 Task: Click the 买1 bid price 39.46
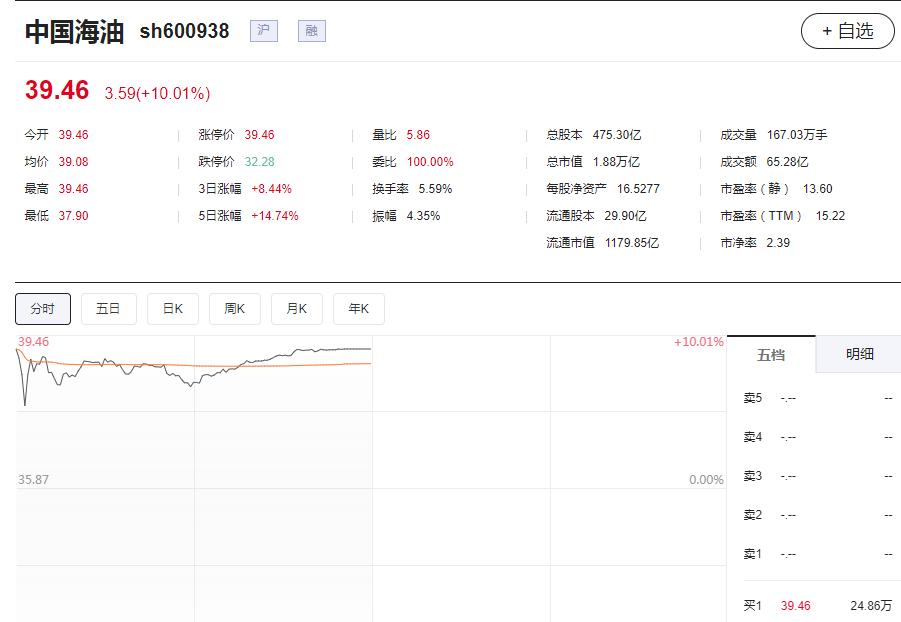pos(796,606)
